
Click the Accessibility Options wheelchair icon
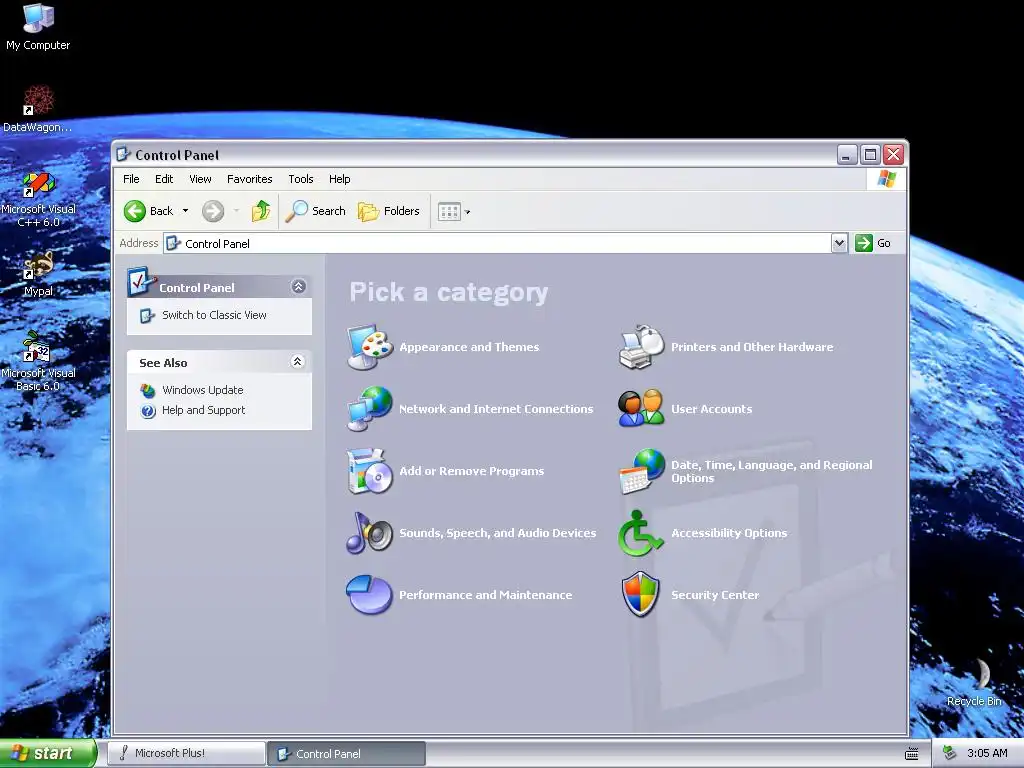click(x=640, y=533)
